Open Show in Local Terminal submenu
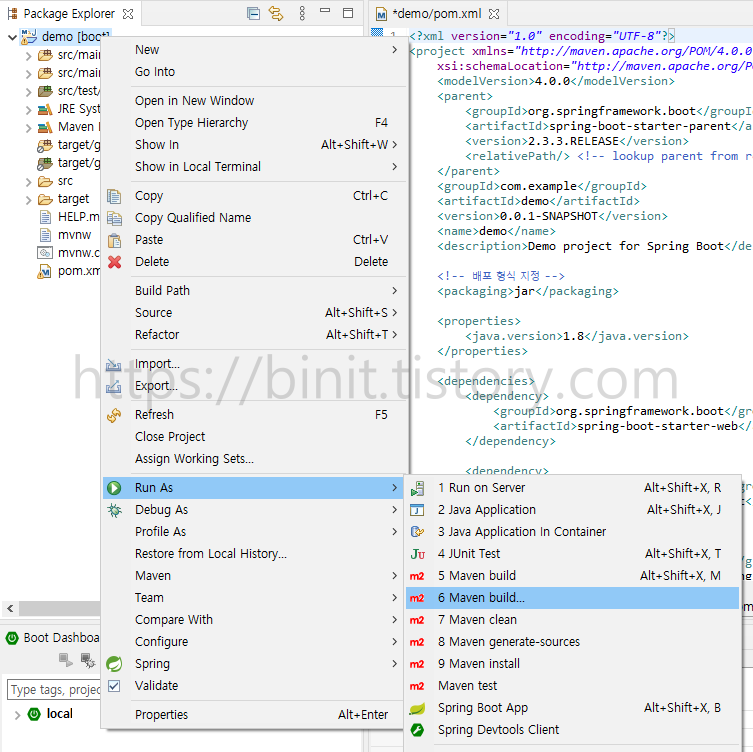Viewport: 753px width, 752px height. [x=254, y=167]
